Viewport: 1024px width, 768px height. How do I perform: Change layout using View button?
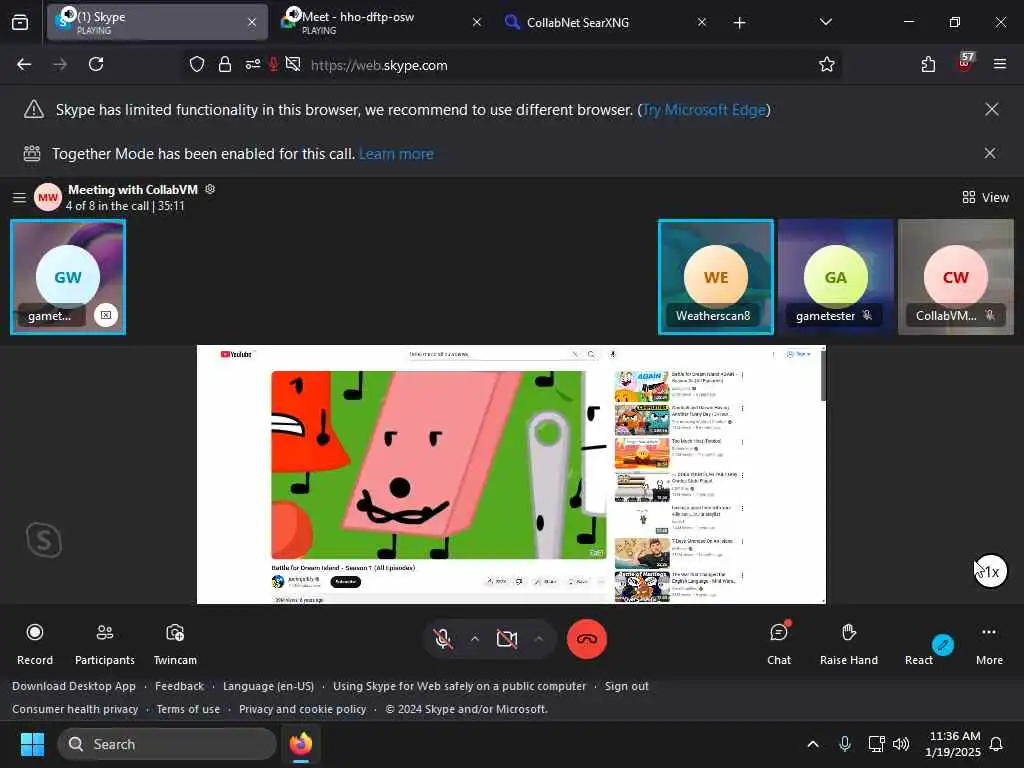985,197
